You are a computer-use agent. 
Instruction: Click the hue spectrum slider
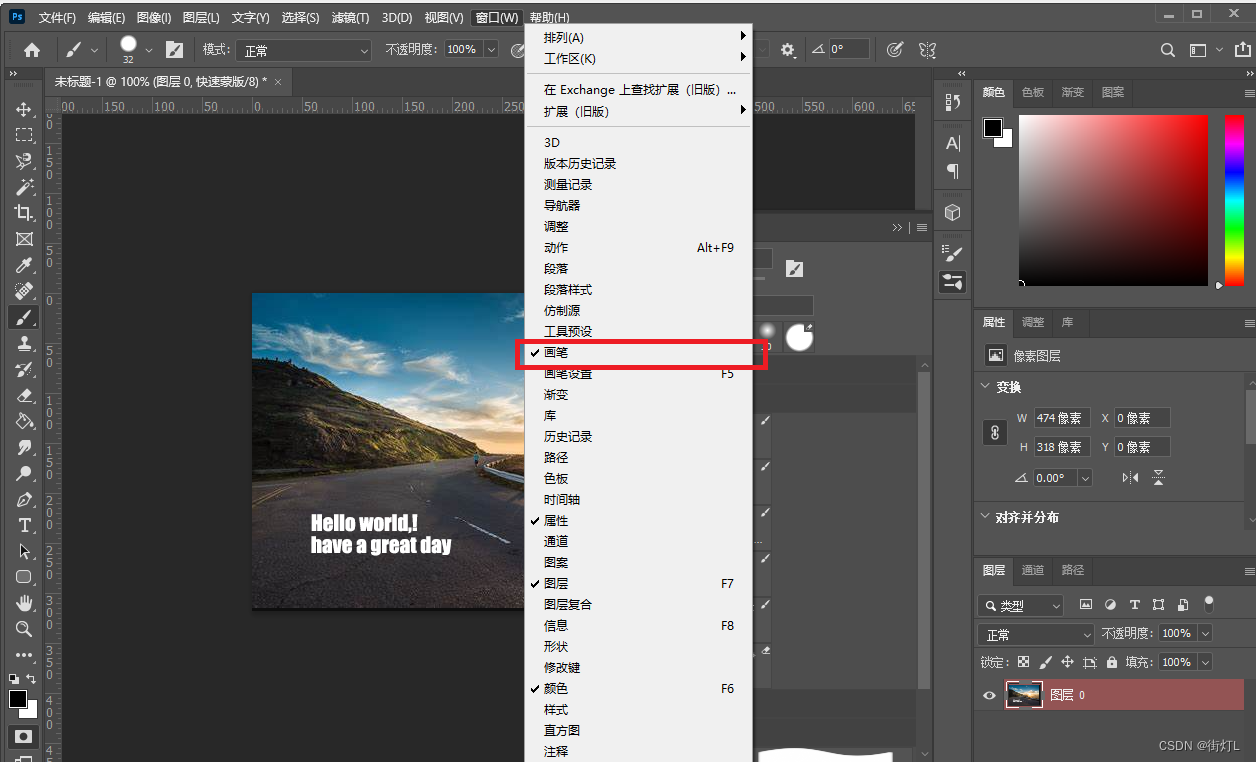(1234, 200)
